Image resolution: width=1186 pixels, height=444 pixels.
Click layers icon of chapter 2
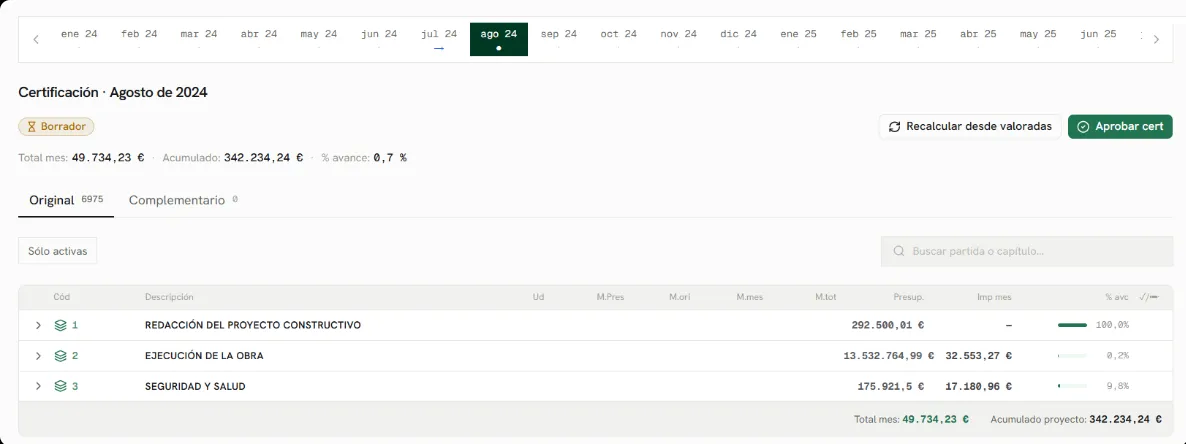click(x=61, y=356)
